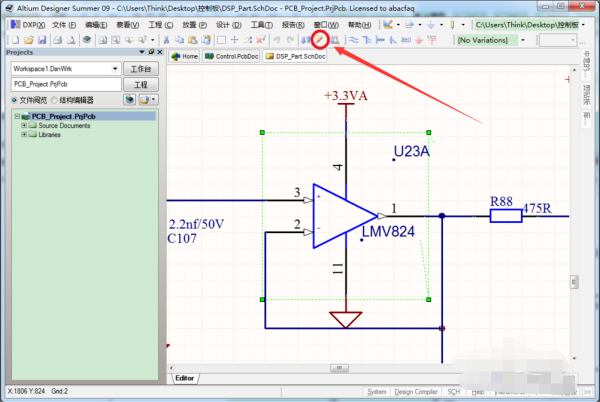Cut the selection with scissors icon
This screenshot has width=600, height=402.
(166, 40)
